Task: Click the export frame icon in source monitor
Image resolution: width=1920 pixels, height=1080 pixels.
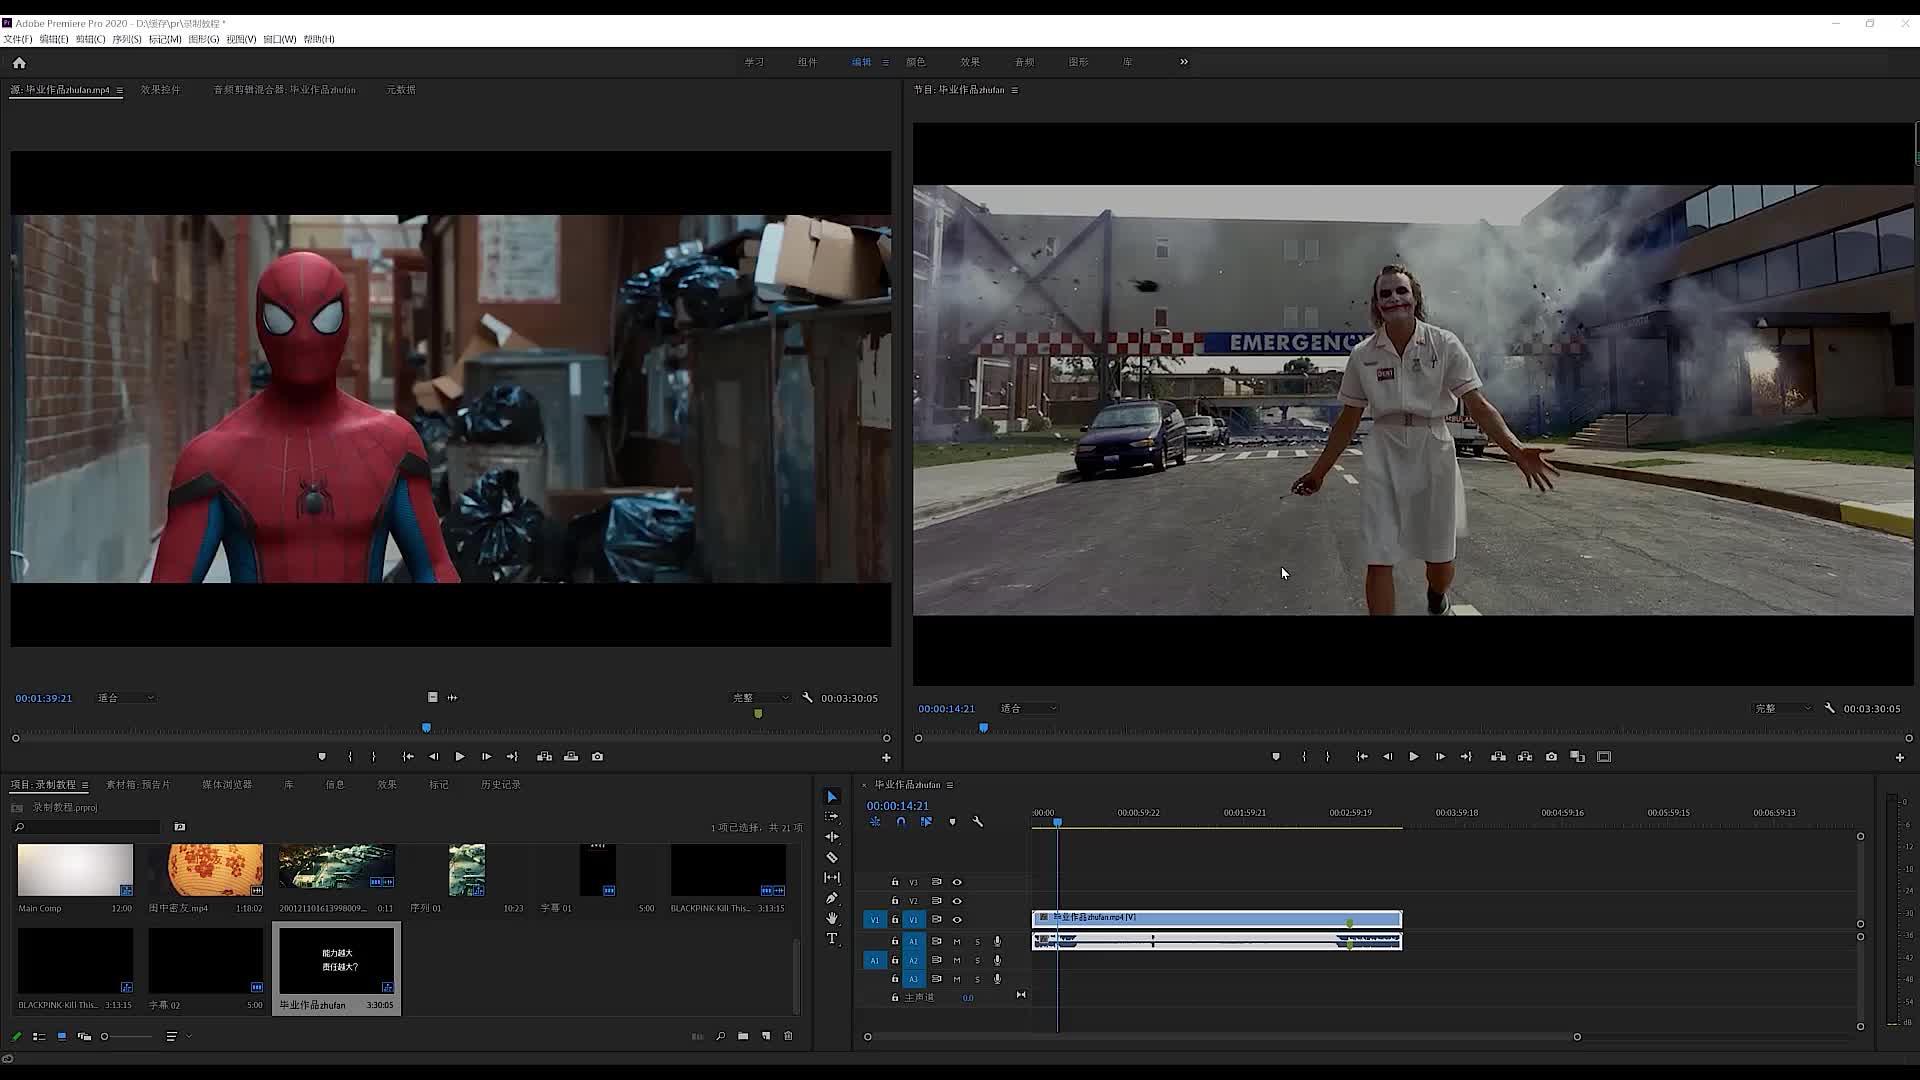Action: point(597,756)
